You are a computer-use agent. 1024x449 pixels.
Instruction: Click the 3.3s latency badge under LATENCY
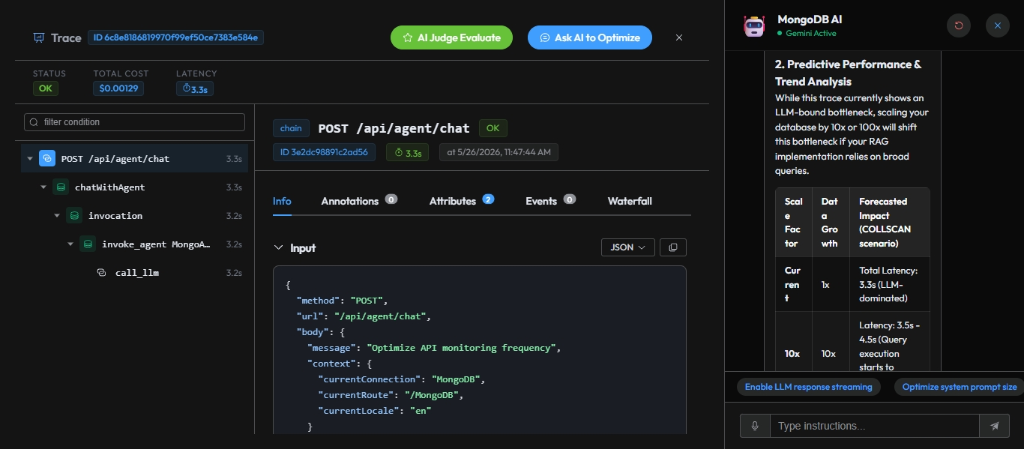[x=195, y=88]
